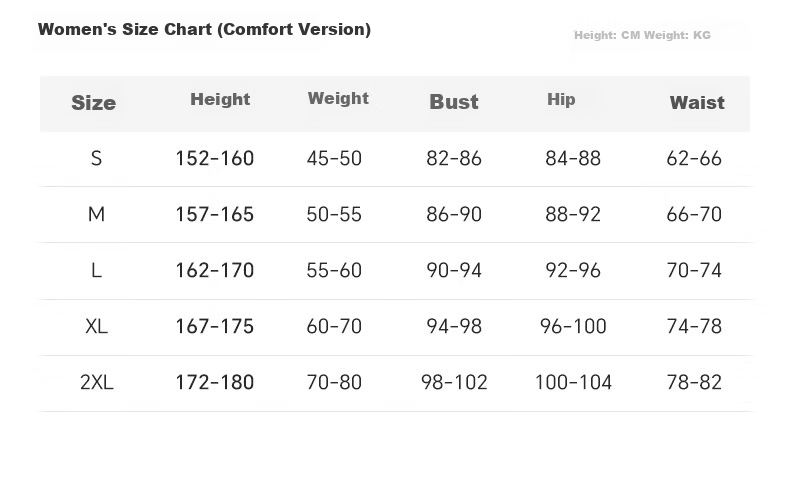
Task: Click the 78-82 waist cell
Action: (694, 382)
